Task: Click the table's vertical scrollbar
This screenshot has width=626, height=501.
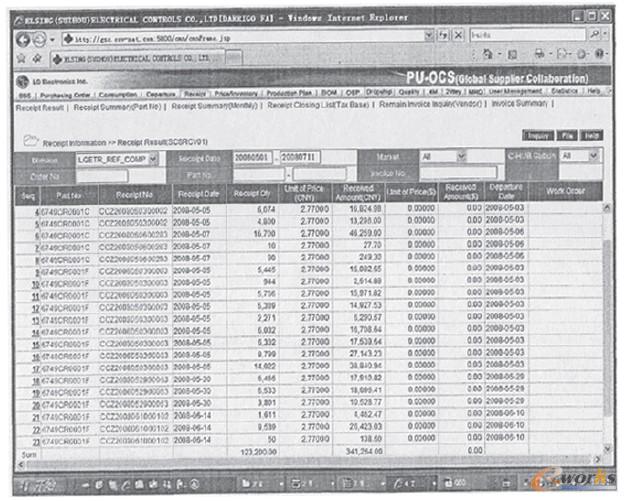Action: pos(608,320)
